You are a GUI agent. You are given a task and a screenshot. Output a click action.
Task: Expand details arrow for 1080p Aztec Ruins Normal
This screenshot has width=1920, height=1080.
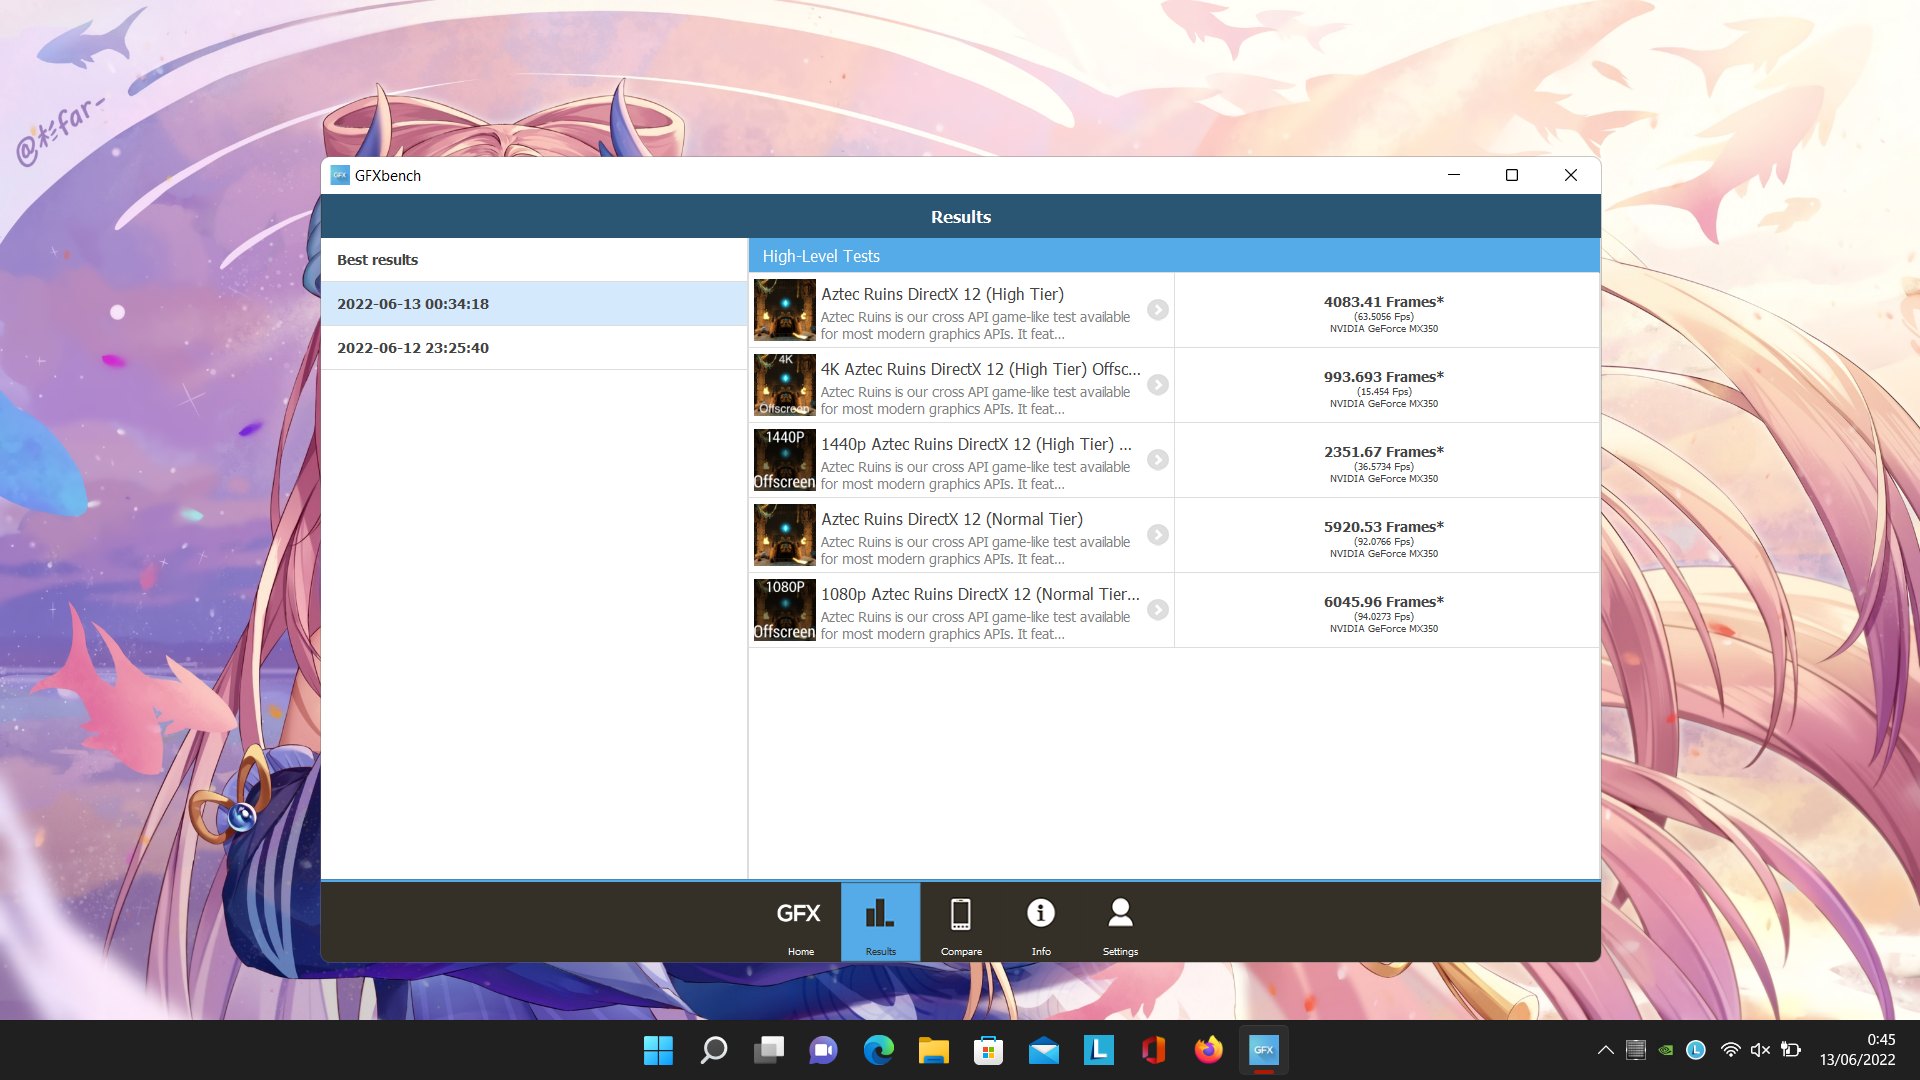1158,610
